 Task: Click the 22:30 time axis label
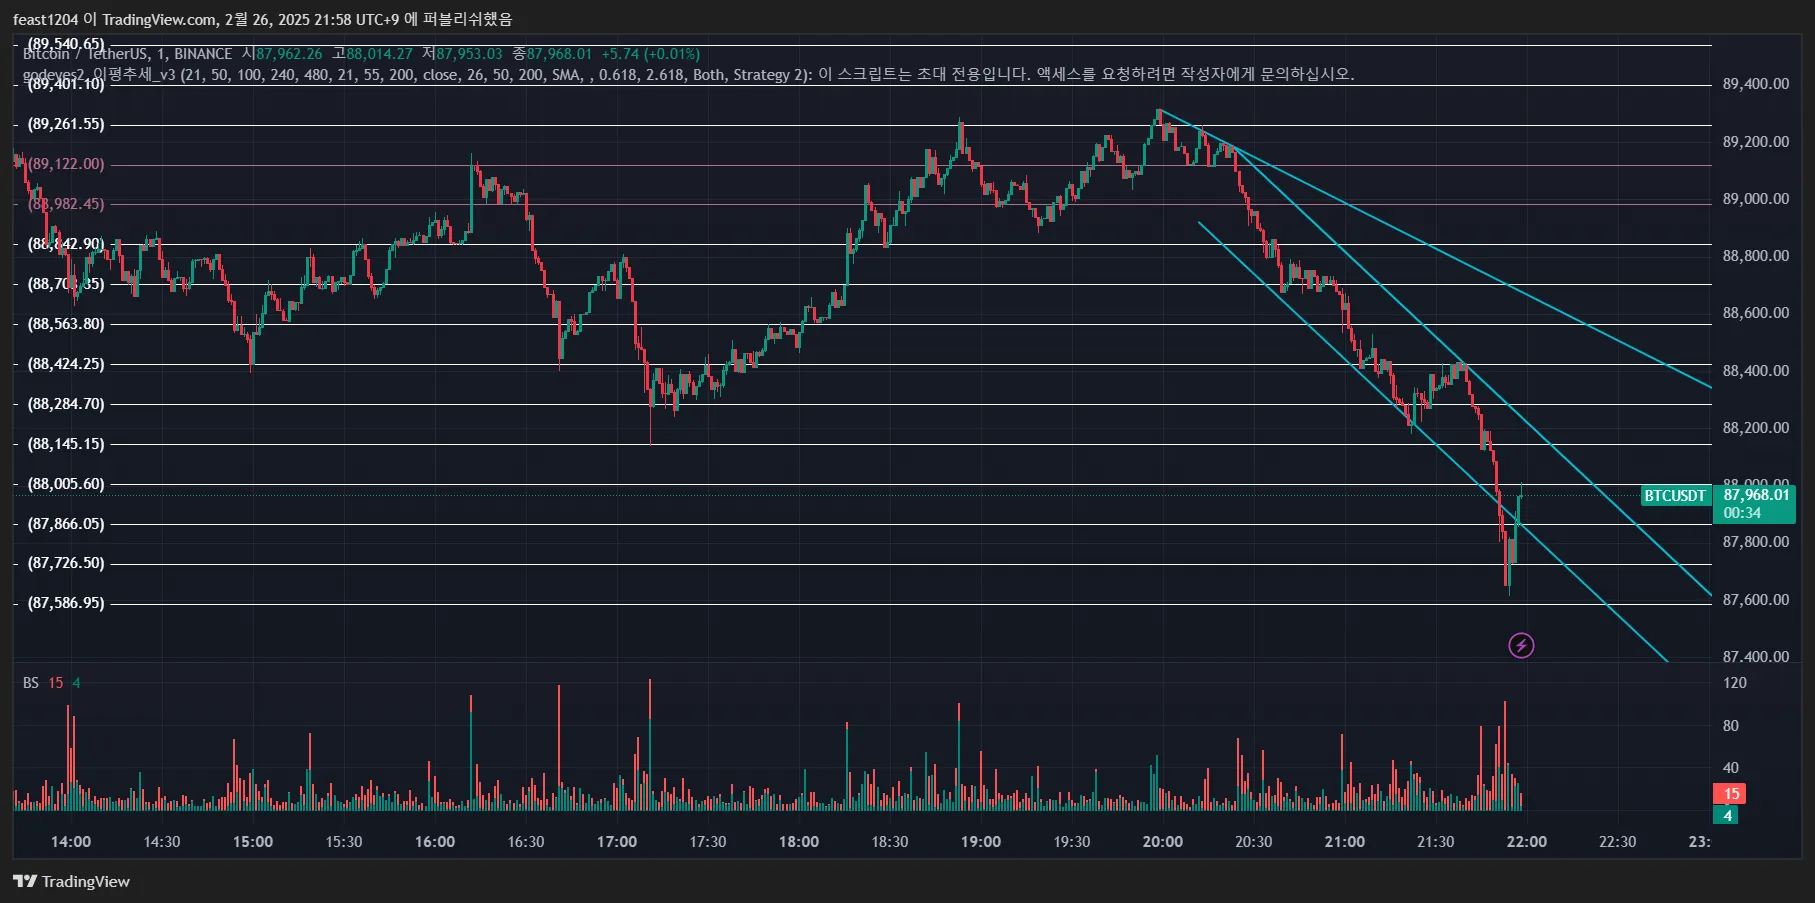click(x=1618, y=842)
